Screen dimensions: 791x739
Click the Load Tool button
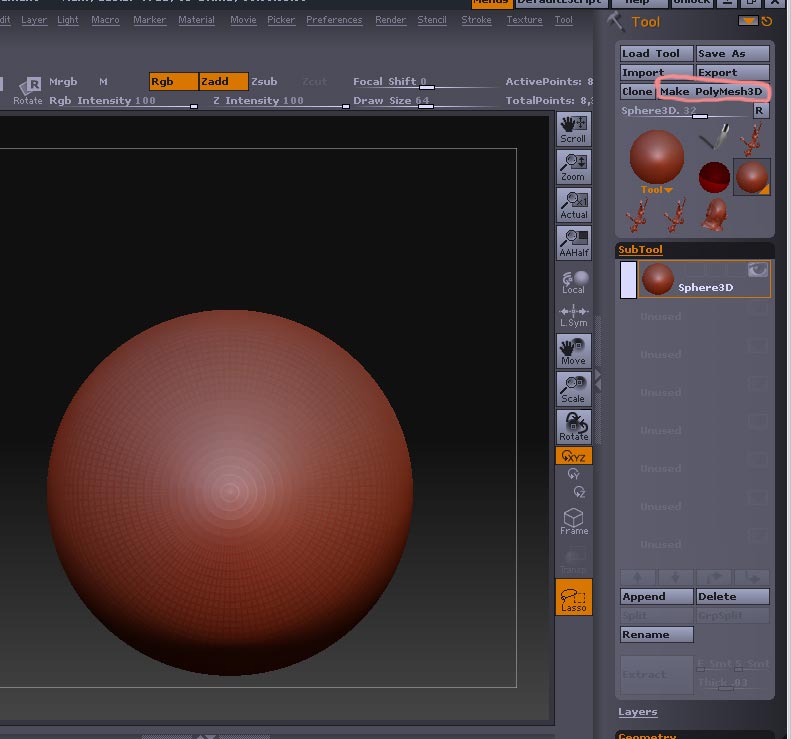click(x=656, y=53)
